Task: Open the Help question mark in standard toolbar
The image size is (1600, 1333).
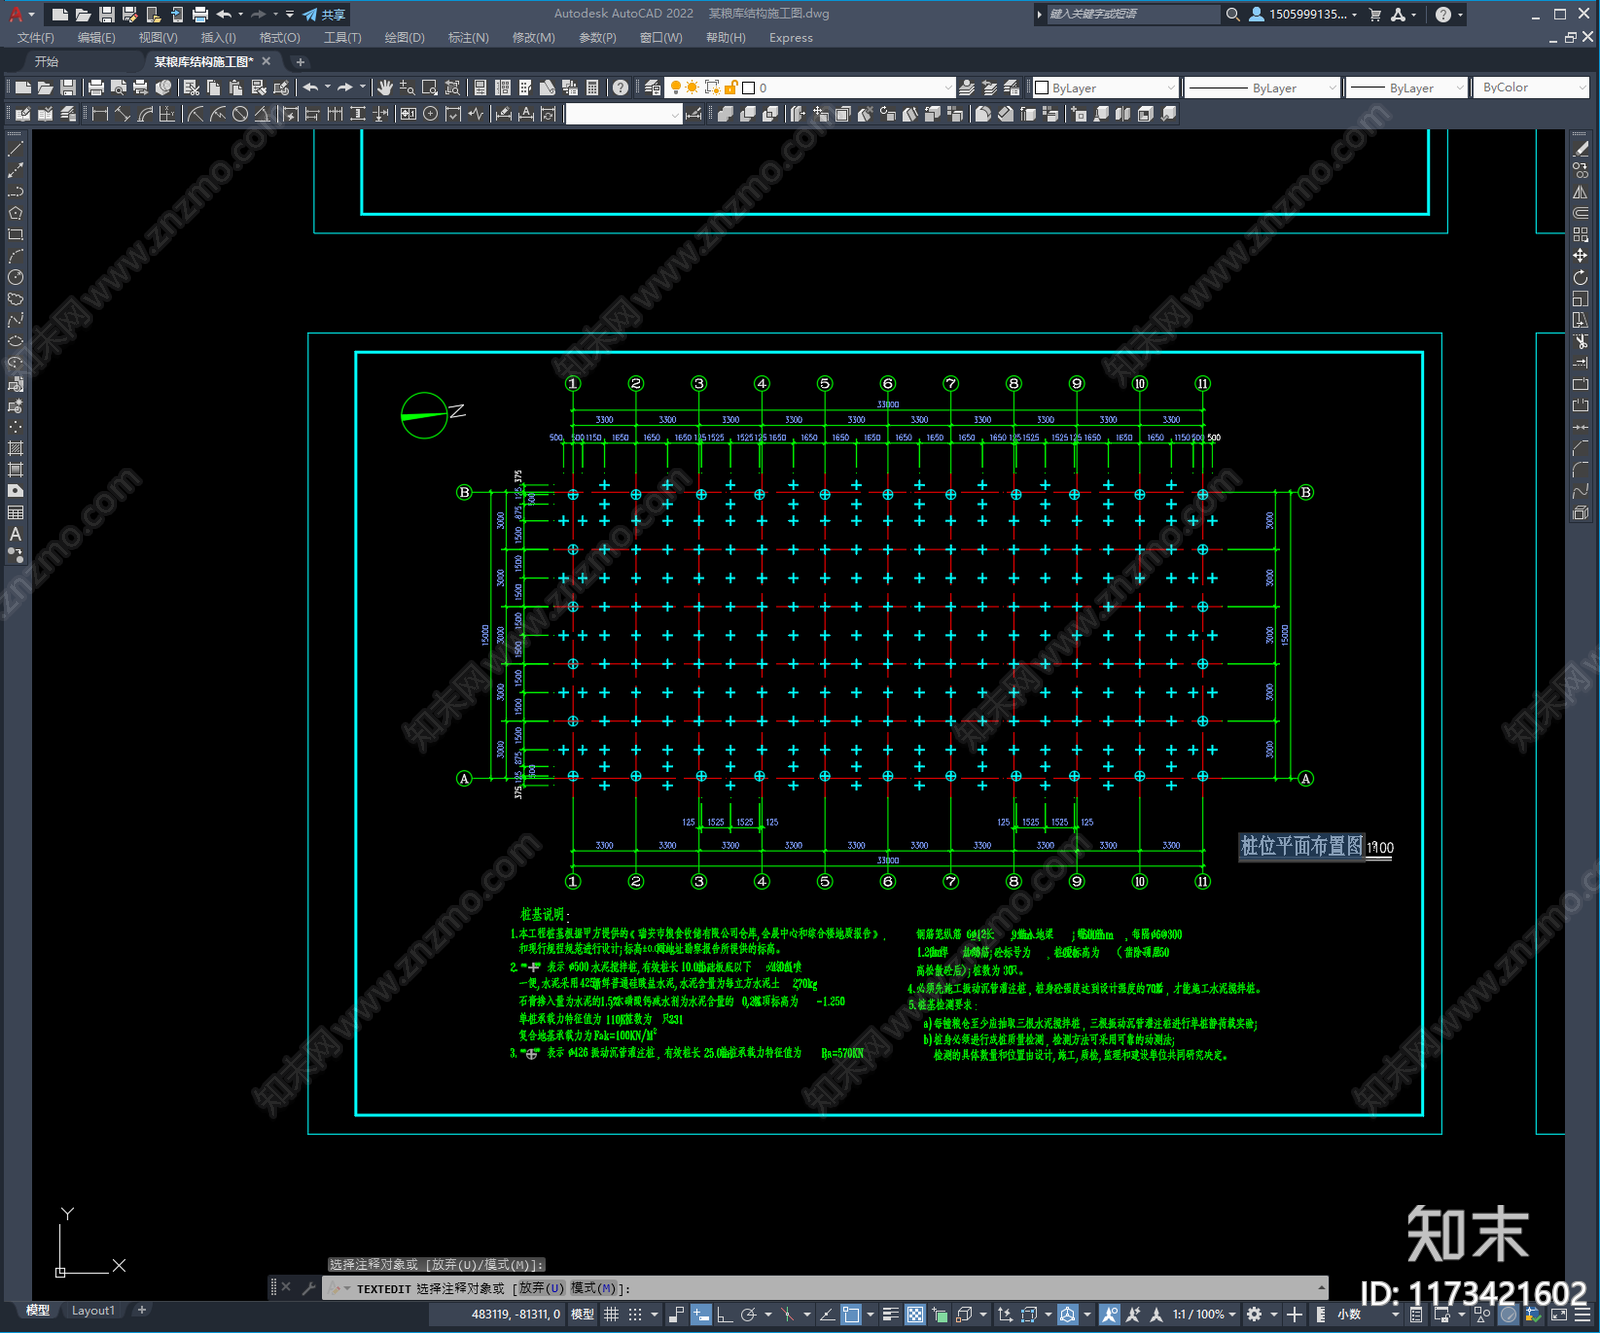Action: click(621, 88)
